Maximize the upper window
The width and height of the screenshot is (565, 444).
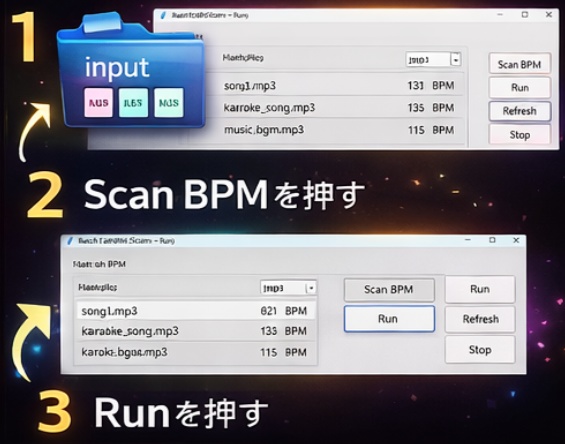coord(525,14)
